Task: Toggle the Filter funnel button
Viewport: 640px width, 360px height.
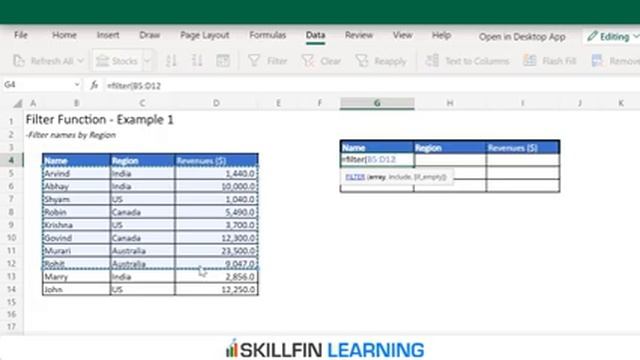Action: click(268, 61)
